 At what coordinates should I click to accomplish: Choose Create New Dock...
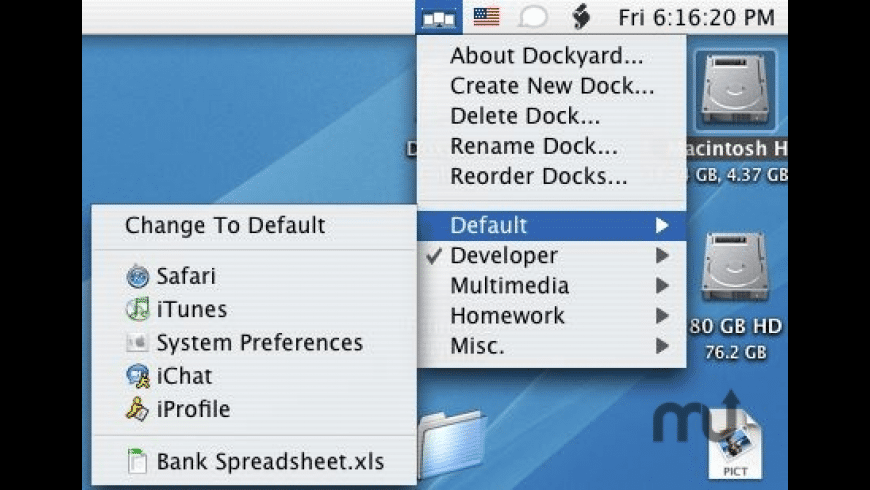pyautogui.click(x=552, y=85)
